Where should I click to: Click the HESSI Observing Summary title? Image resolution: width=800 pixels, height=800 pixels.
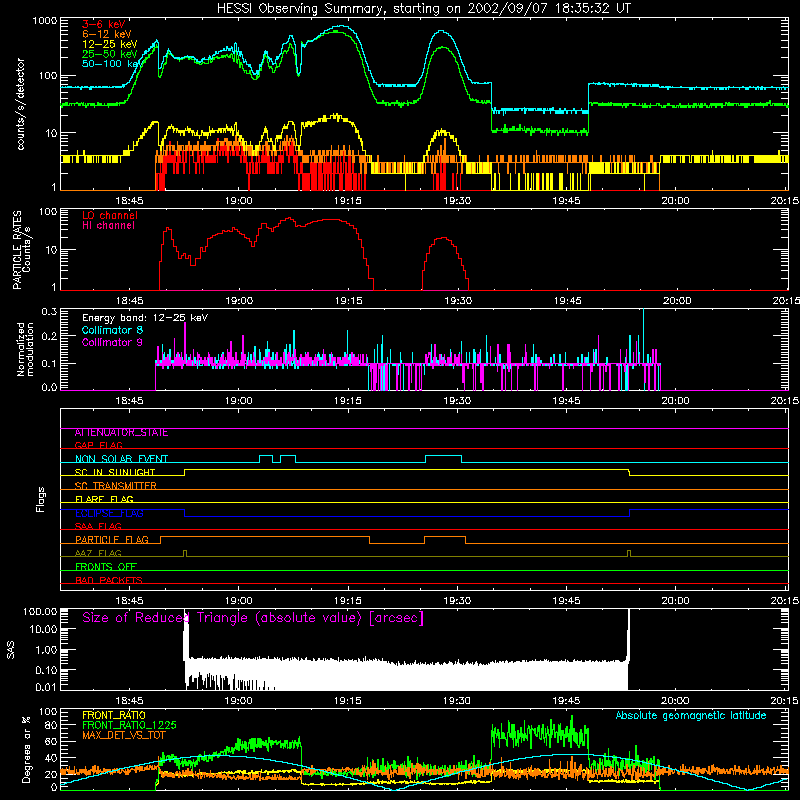(x=423, y=9)
